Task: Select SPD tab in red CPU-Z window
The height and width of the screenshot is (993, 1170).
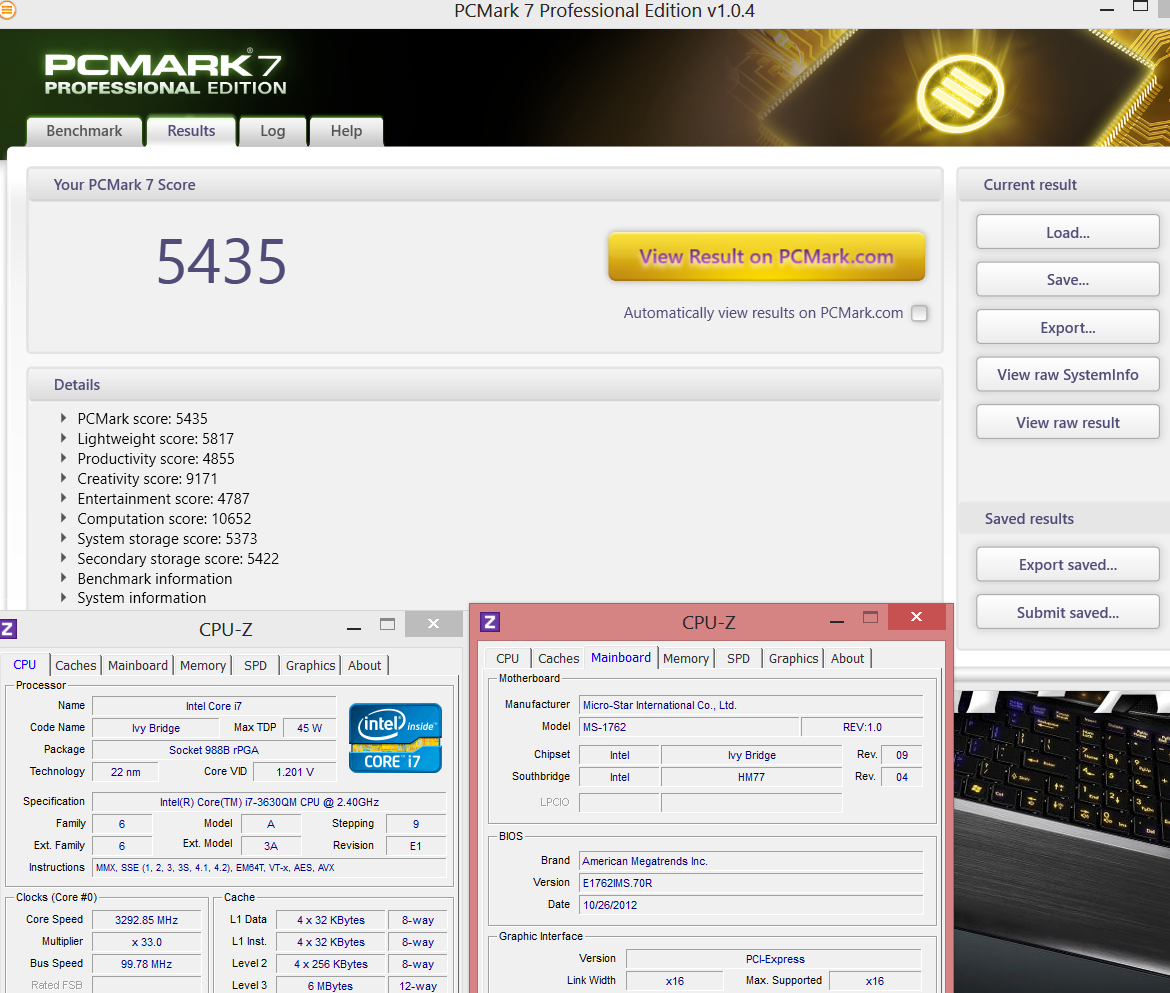Action: [738, 659]
